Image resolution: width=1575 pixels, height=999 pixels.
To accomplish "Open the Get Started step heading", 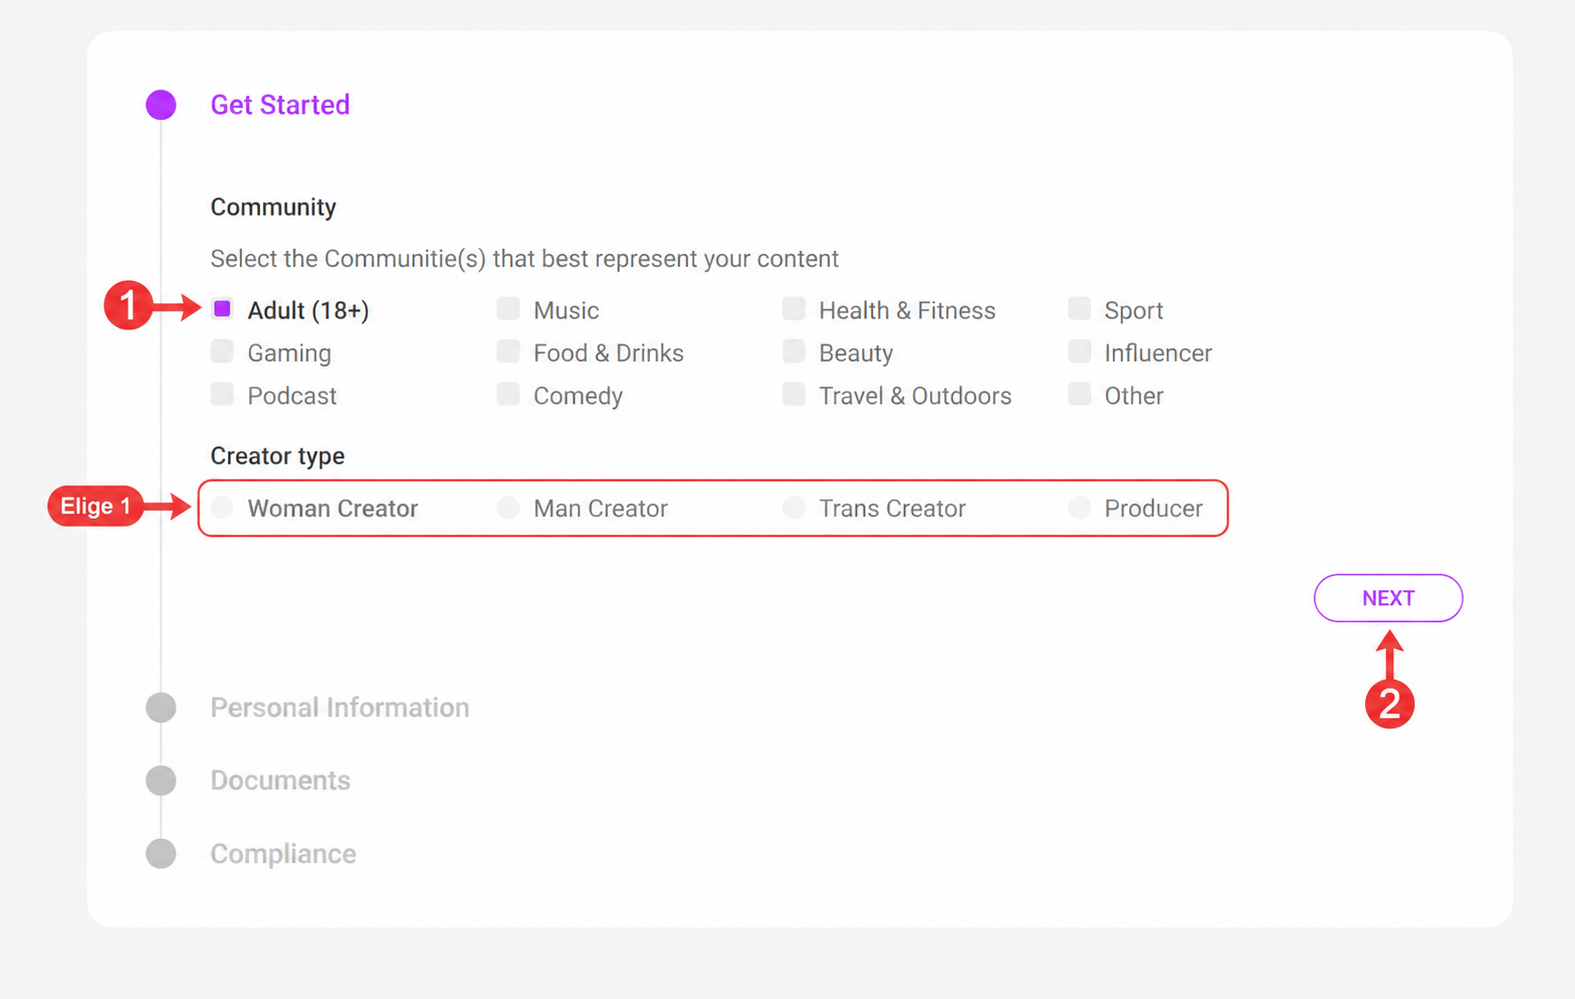I will point(280,105).
